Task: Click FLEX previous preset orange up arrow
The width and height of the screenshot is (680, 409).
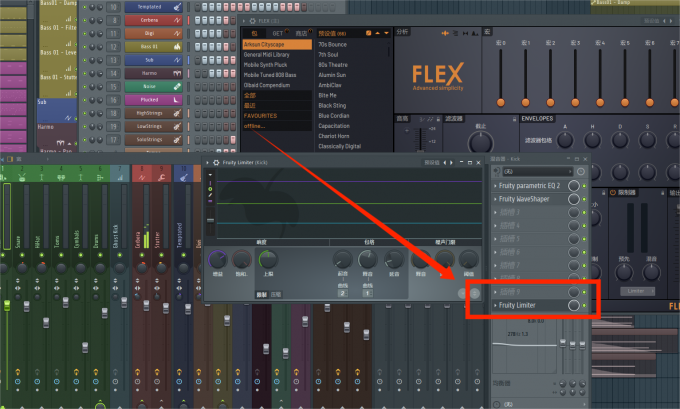Action: pos(377,33)
